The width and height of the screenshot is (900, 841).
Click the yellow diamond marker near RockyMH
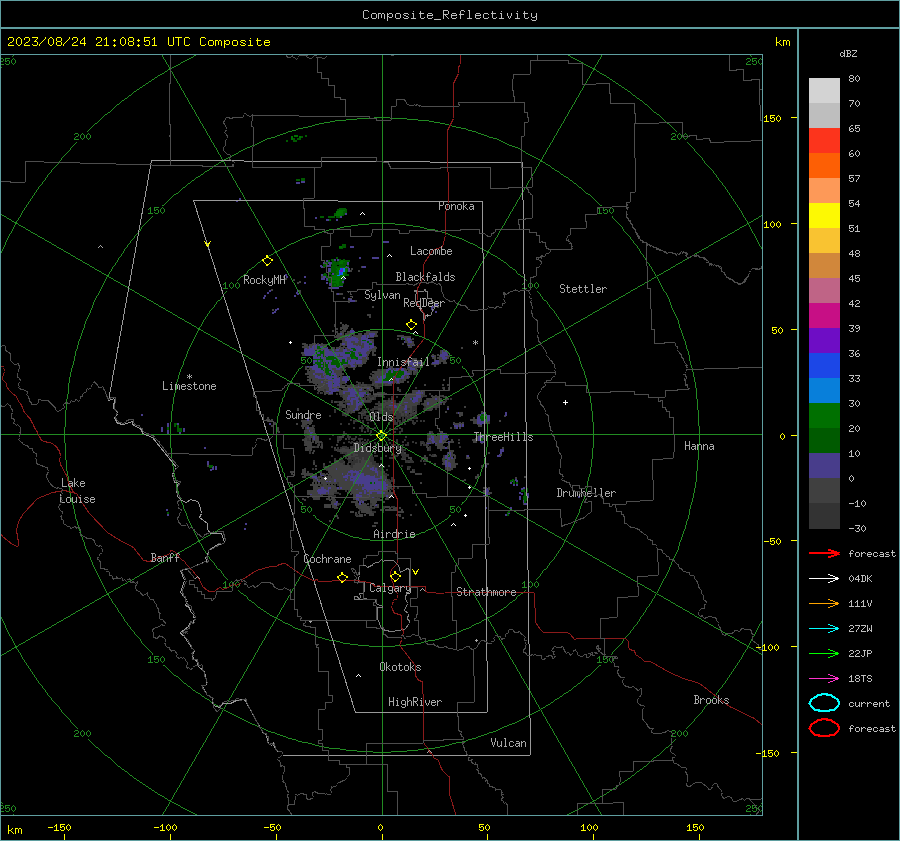267,261
